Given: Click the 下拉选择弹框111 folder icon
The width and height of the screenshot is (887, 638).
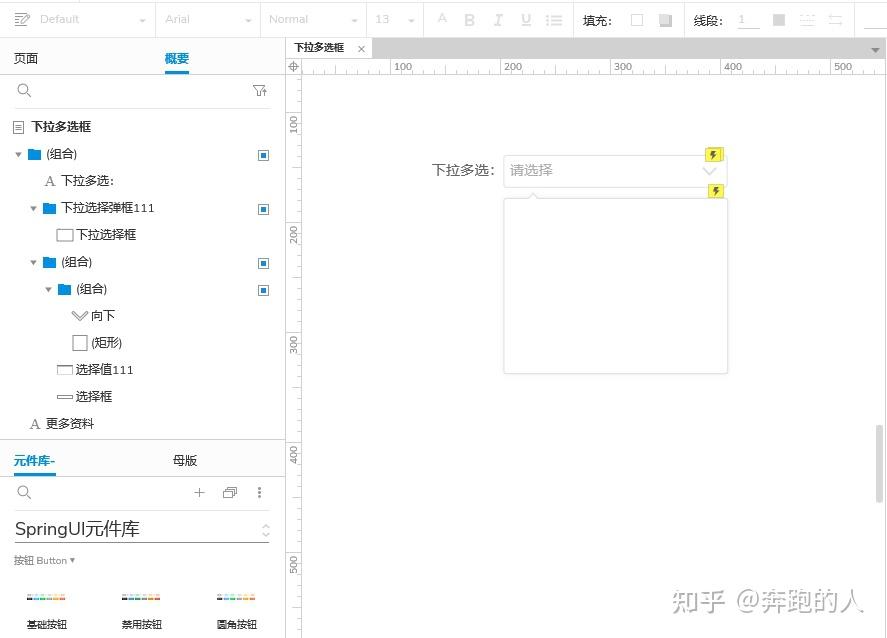Looking at the screenshot, I should [x=50, y=208].
